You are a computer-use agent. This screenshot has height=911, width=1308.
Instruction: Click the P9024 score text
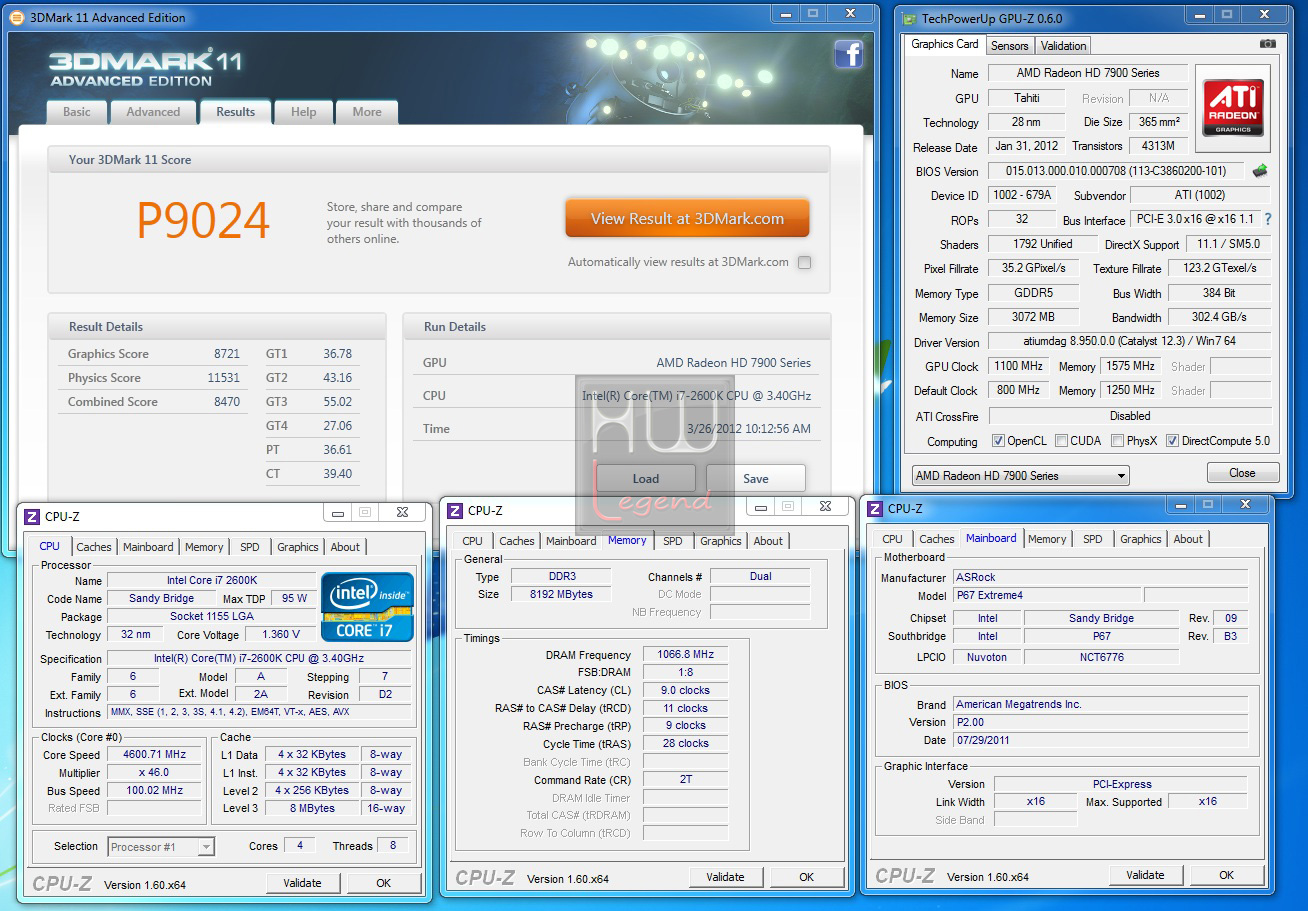point(203,220)
